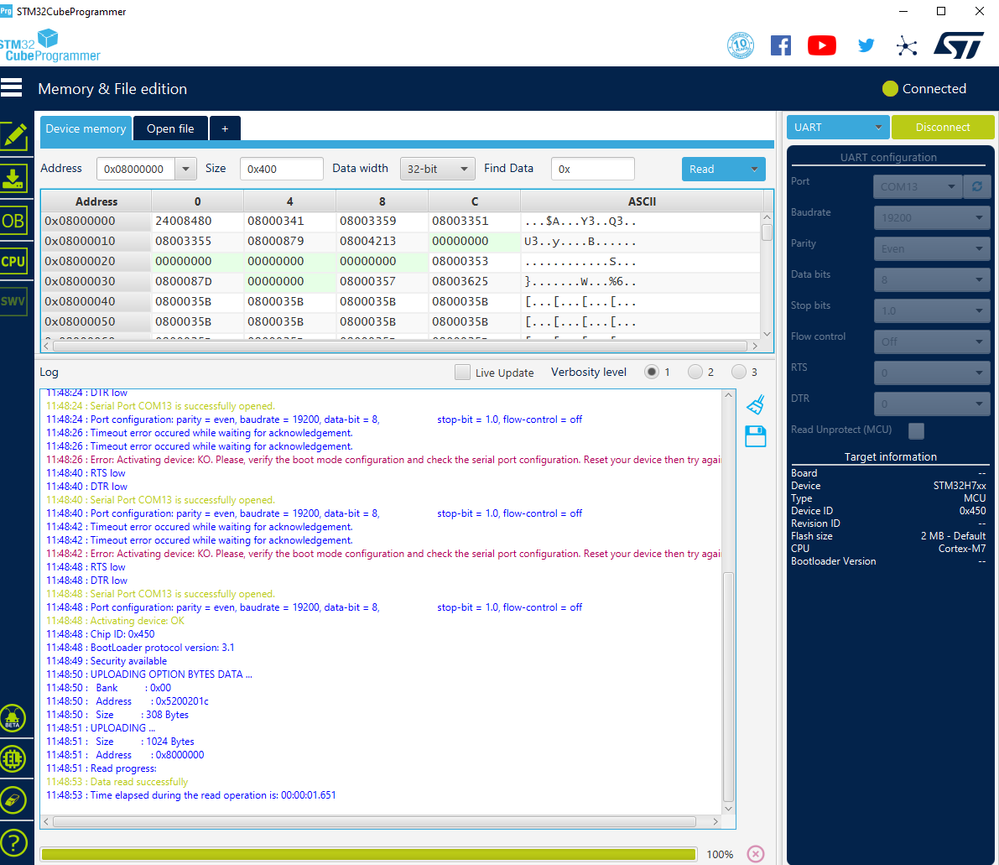Open the SWV panel
The width and height of the screenshot is (999, 865).
click(x=14, y=301)
